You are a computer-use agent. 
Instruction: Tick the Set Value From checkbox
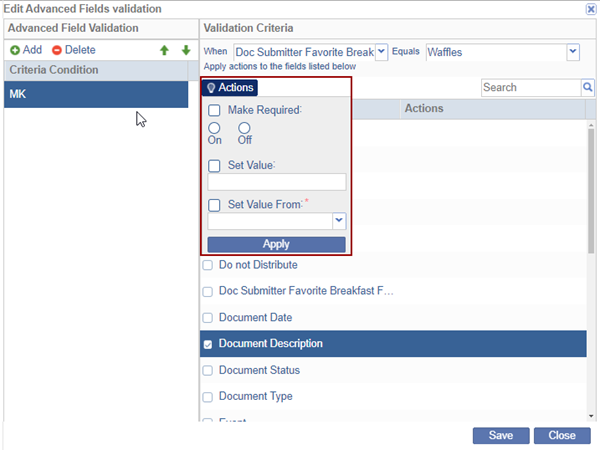point(214,205)
